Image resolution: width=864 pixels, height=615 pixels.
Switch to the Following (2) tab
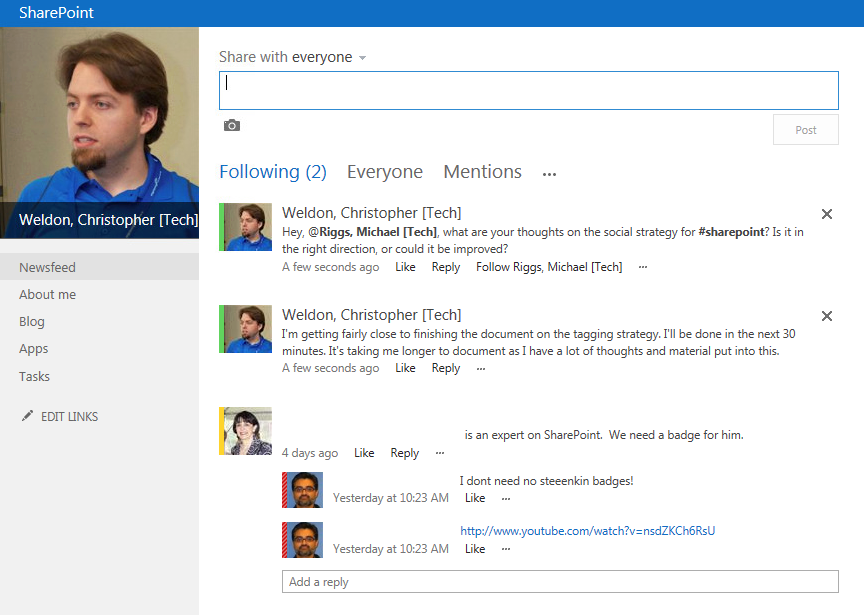click(273, 172)
